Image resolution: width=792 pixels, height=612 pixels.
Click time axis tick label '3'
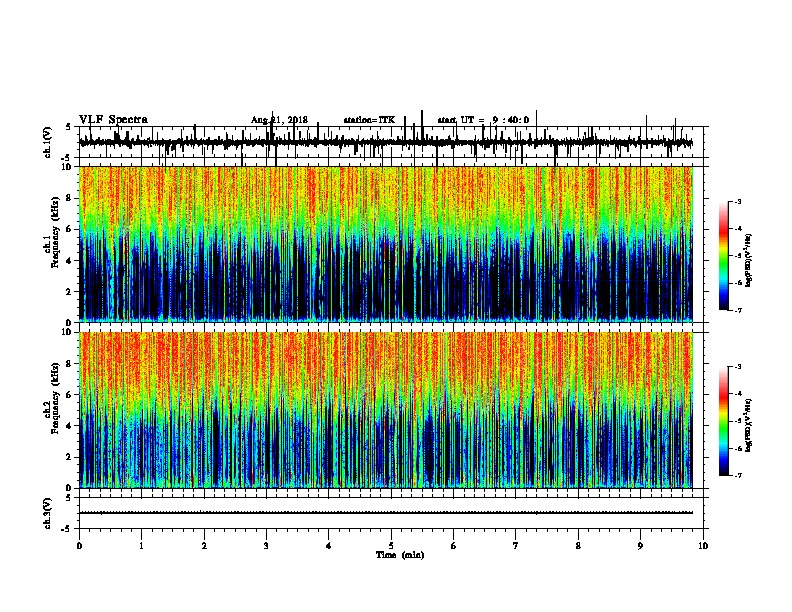[266, 545]
